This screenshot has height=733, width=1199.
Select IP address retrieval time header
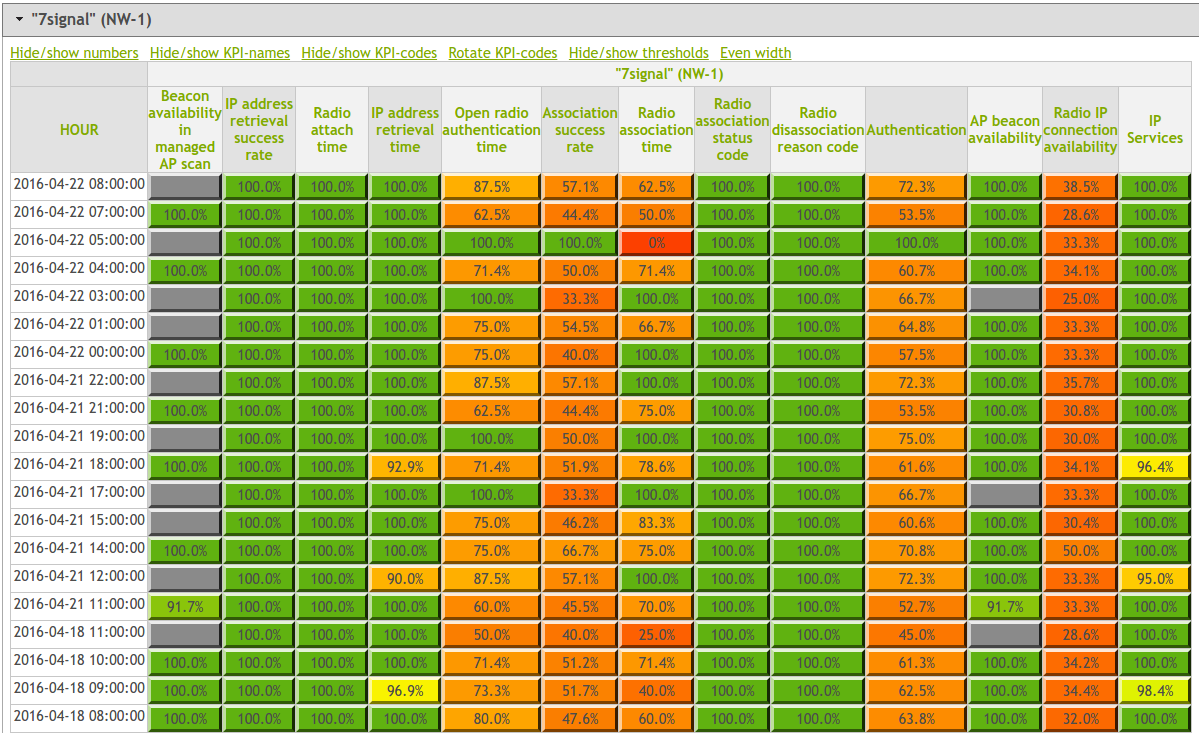(x=405, y=130)
